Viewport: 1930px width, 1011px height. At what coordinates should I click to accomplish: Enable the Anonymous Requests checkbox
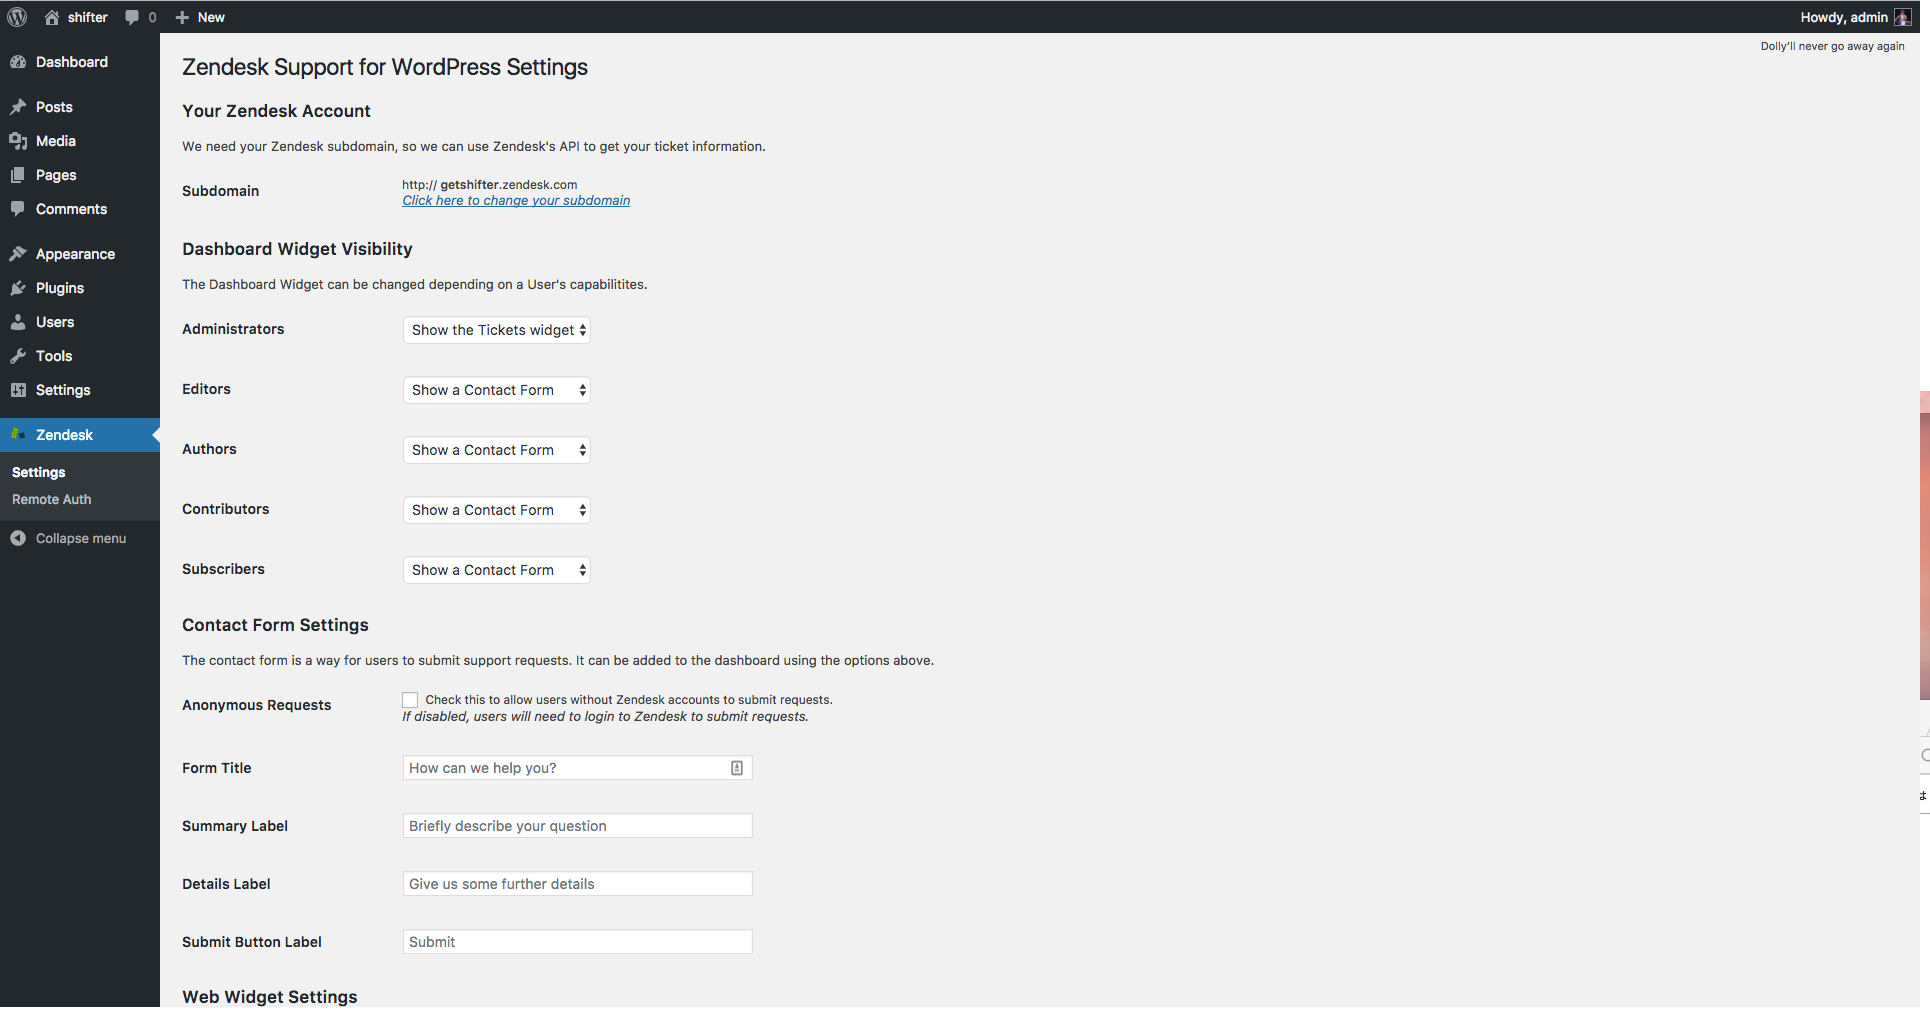click(410, 700)
